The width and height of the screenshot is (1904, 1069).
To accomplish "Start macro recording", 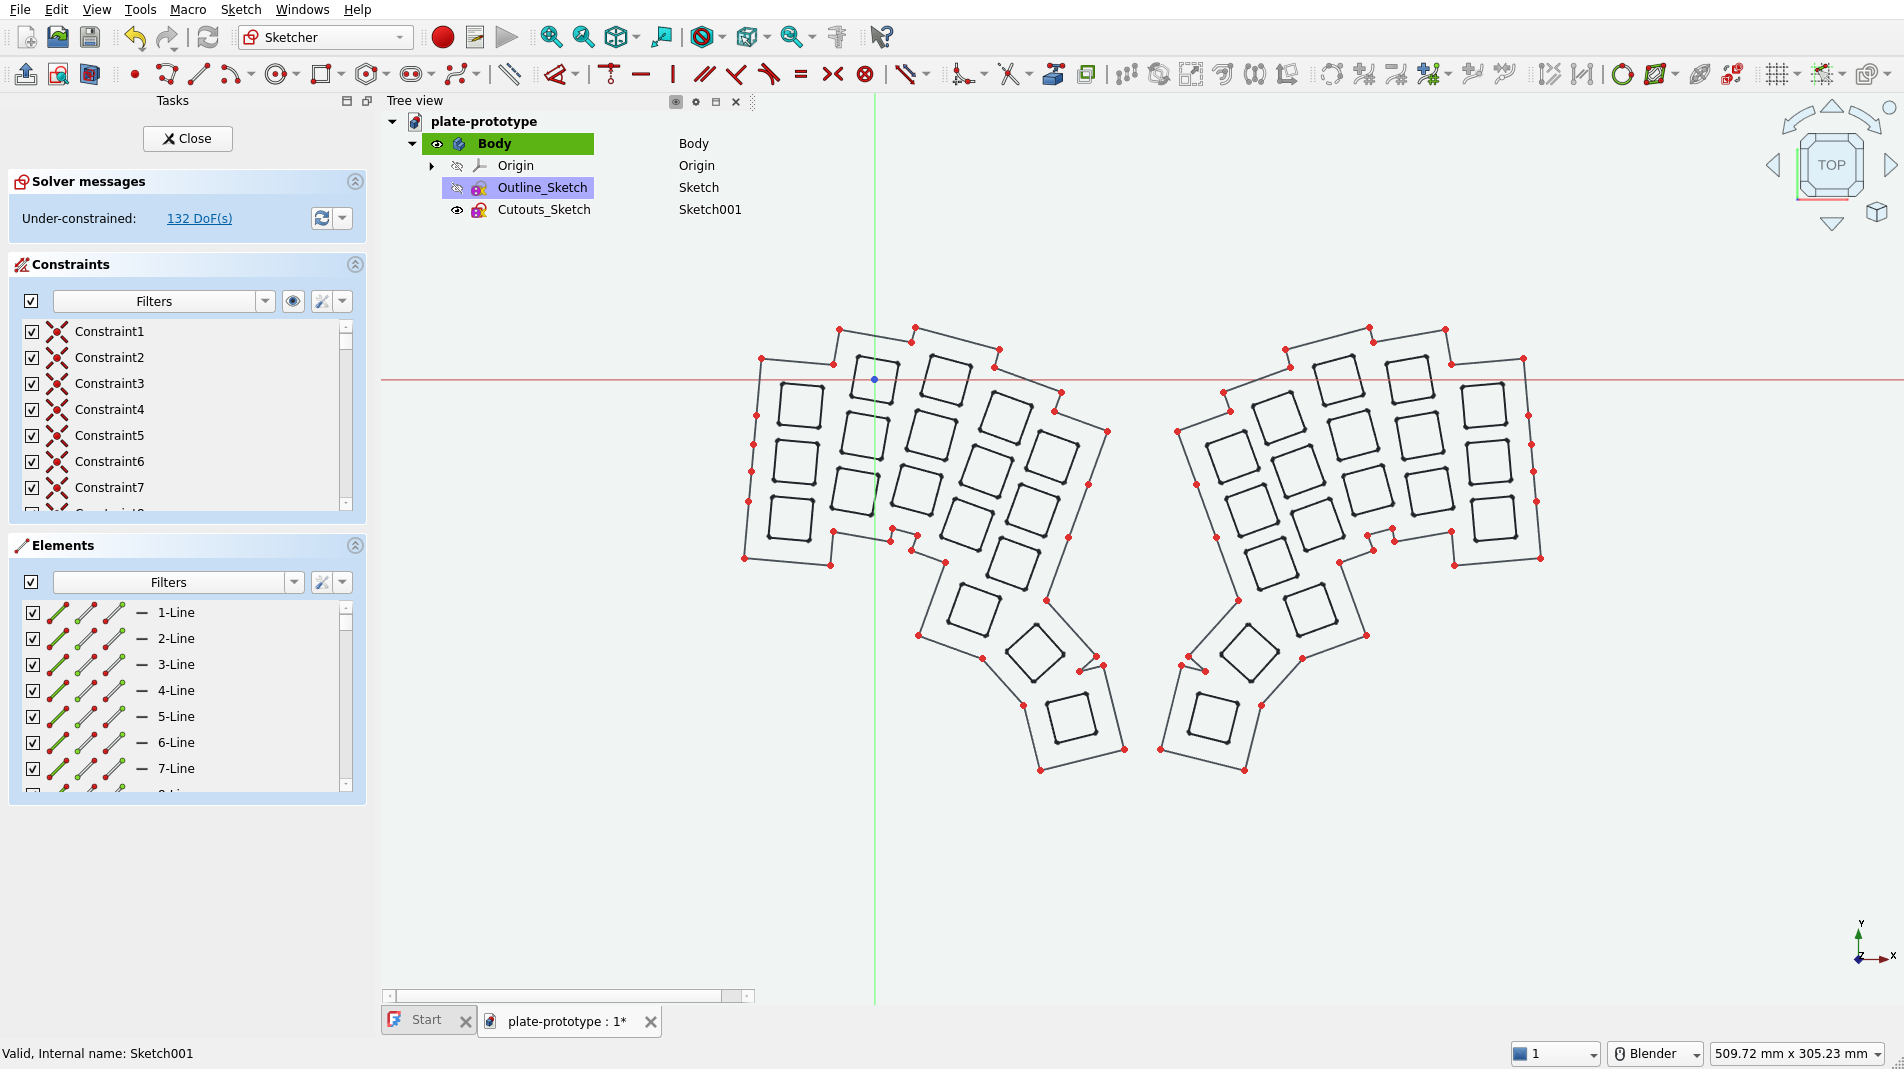I will (x=442, y=37).
